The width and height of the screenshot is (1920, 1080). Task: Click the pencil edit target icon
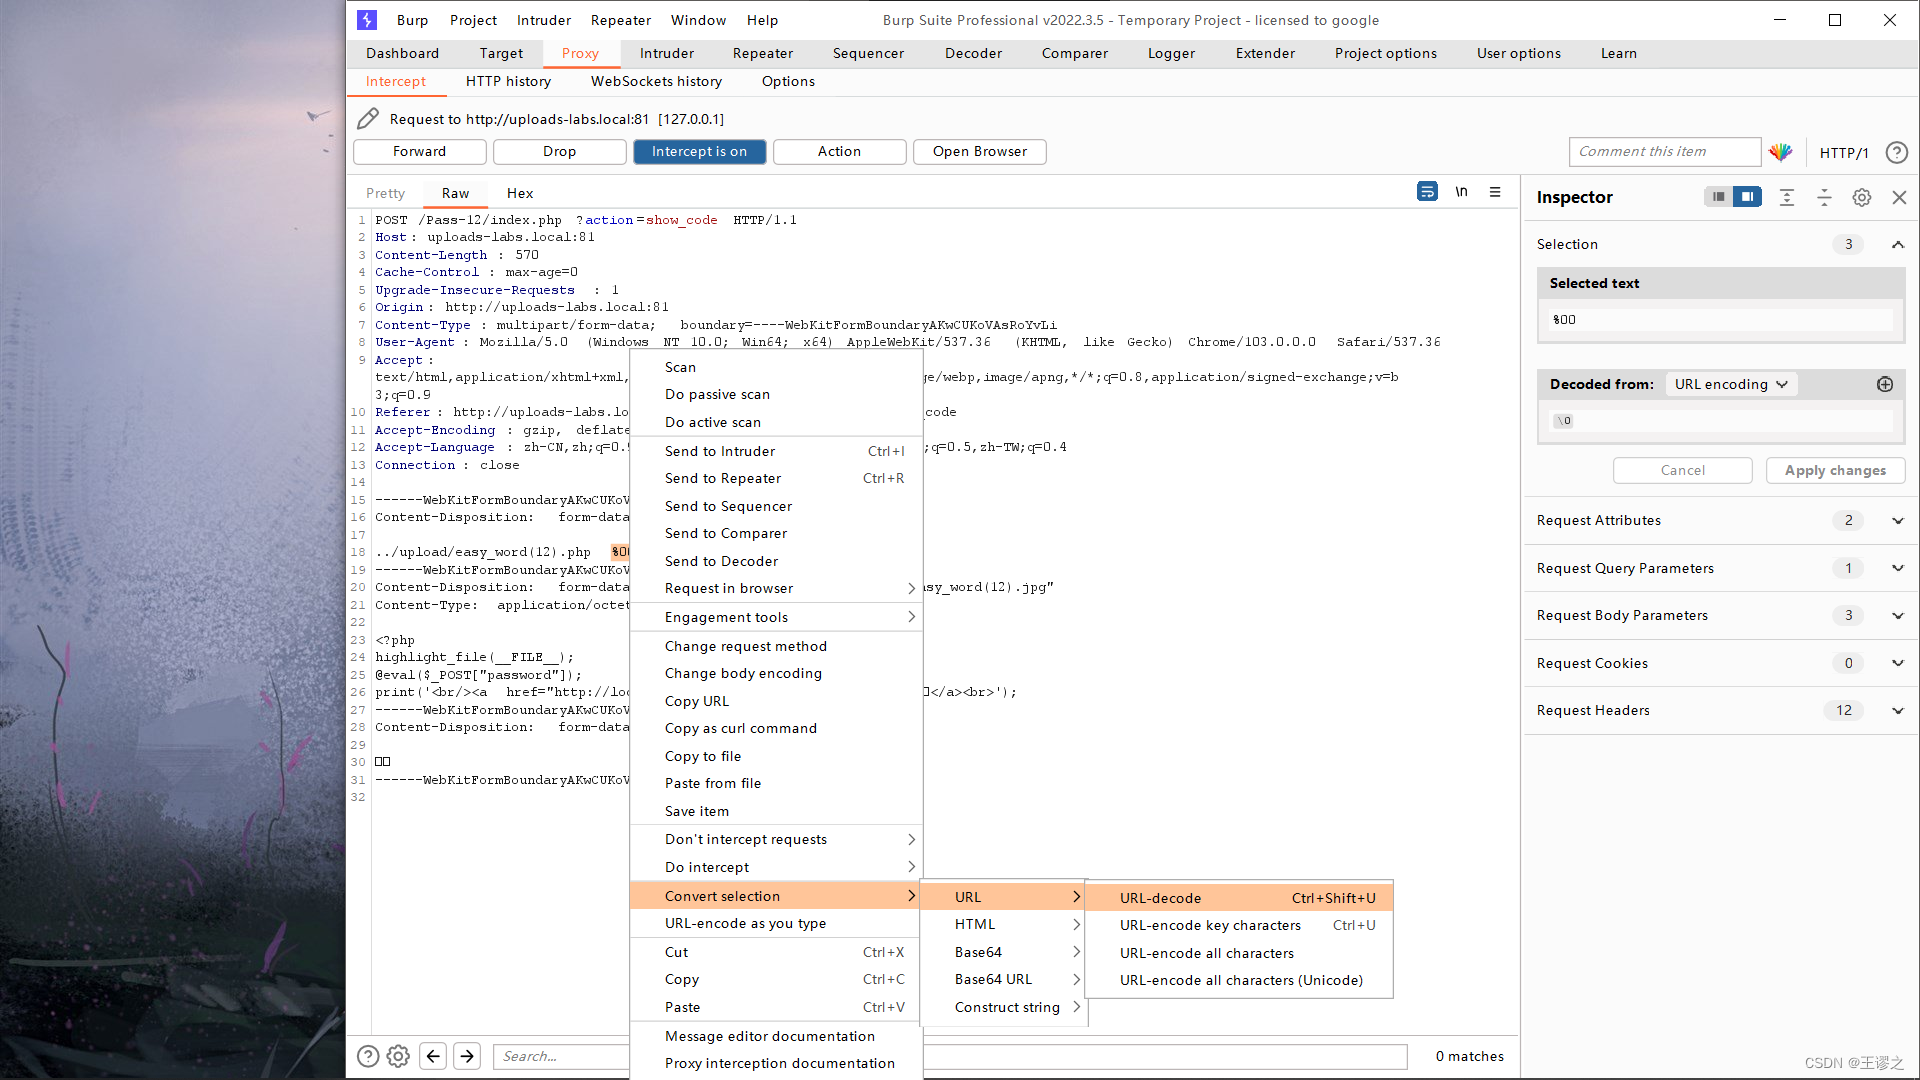click(368, 119)
